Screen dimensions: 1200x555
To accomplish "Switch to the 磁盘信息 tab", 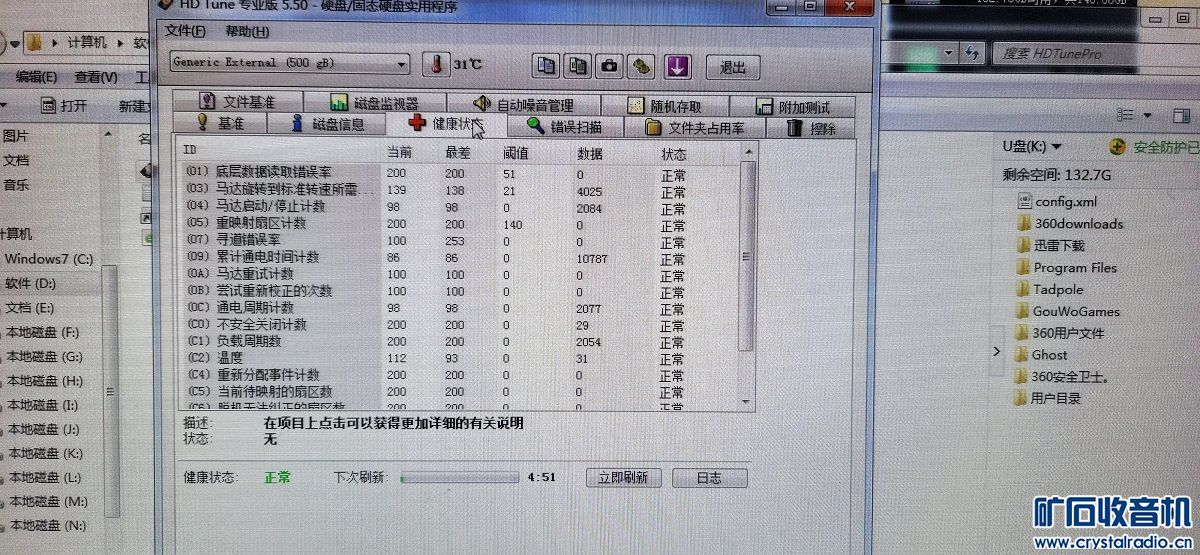I will [326, 124].
